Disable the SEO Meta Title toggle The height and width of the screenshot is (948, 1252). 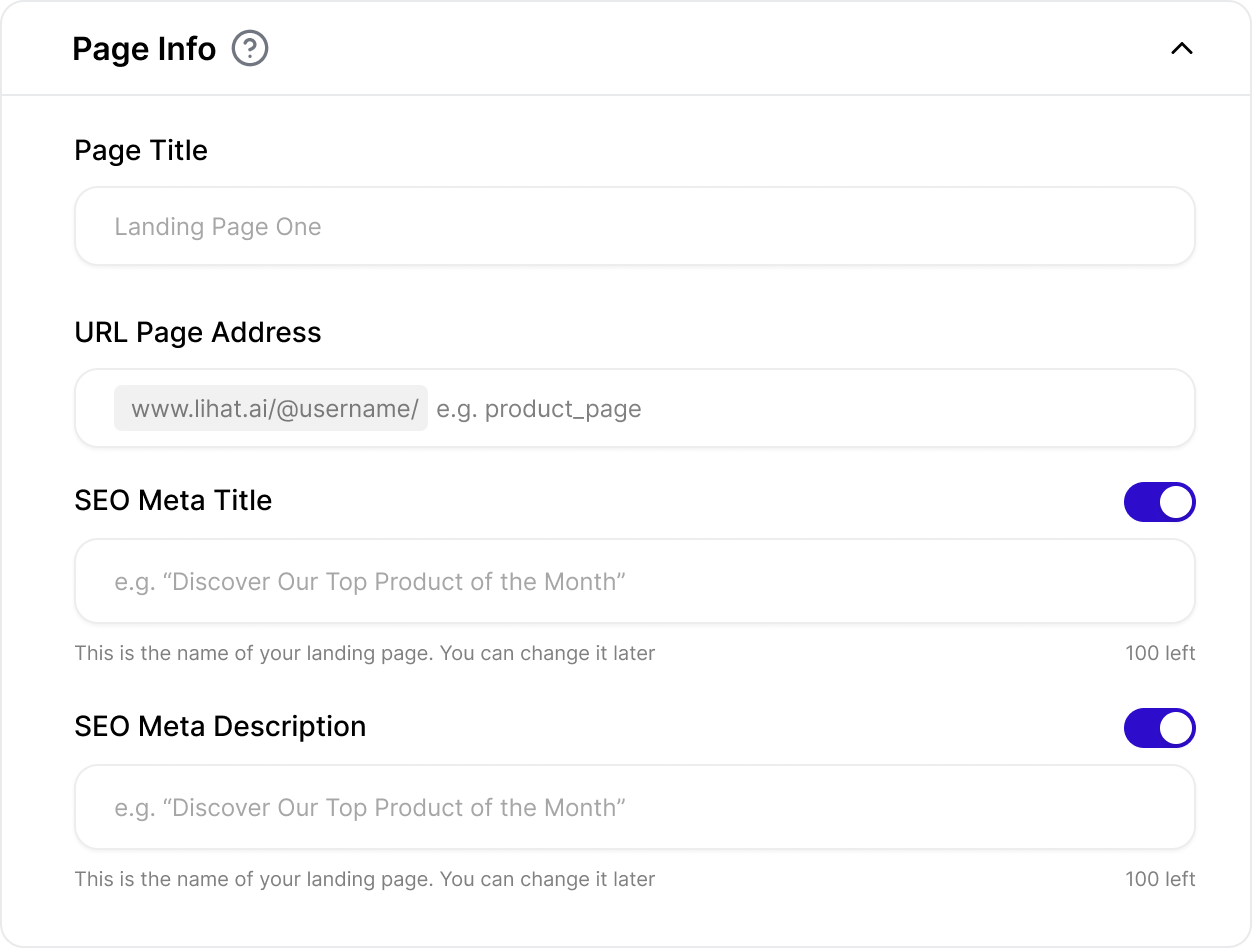pos(1159,502)
